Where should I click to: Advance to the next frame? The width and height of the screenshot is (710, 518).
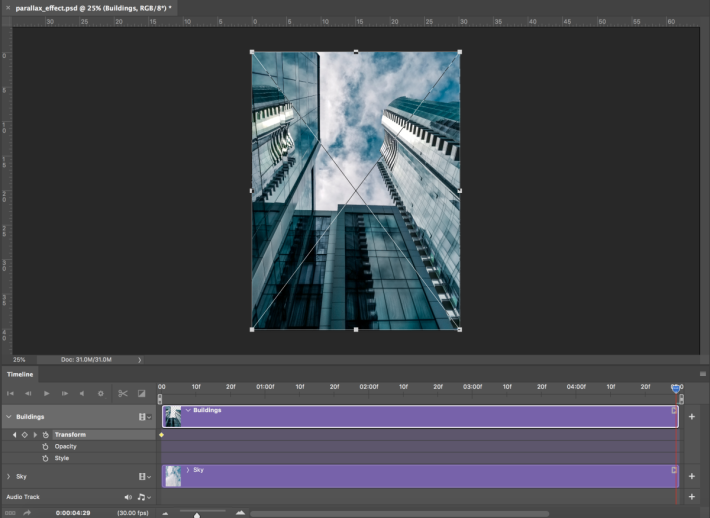(x=64, y=393)
